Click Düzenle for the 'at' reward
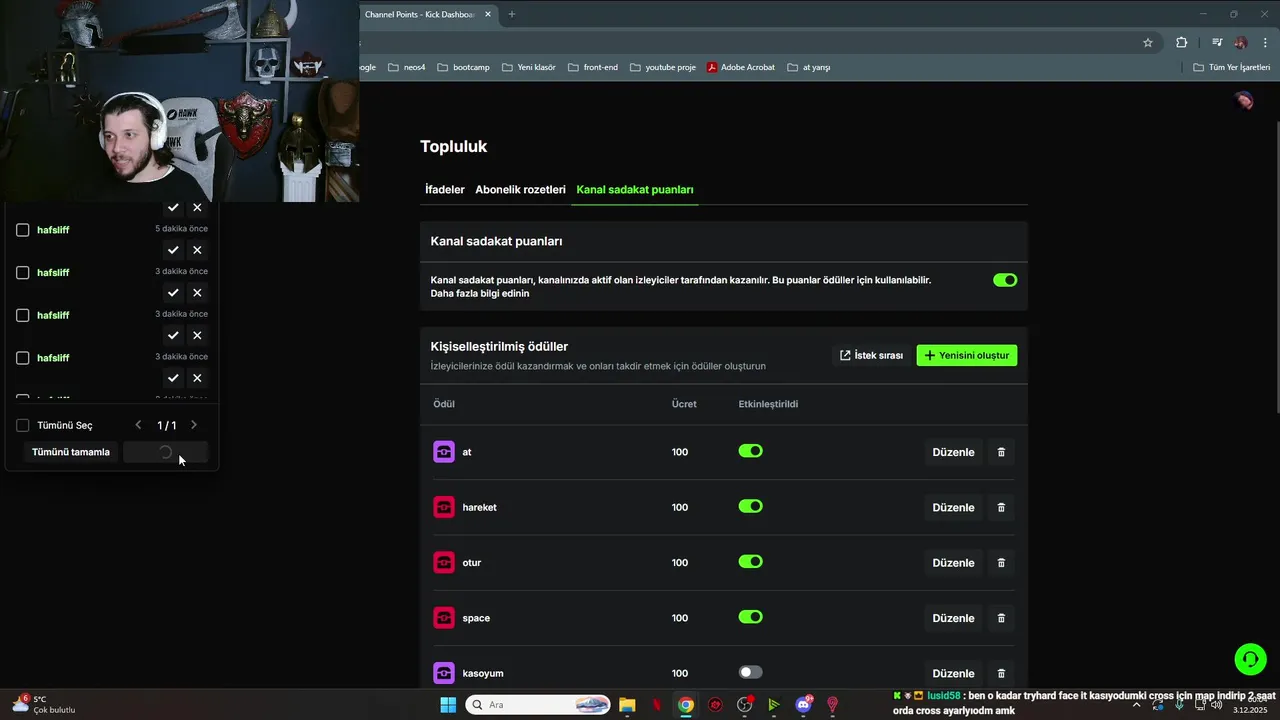1280x720 pixels. coord(953,452)
